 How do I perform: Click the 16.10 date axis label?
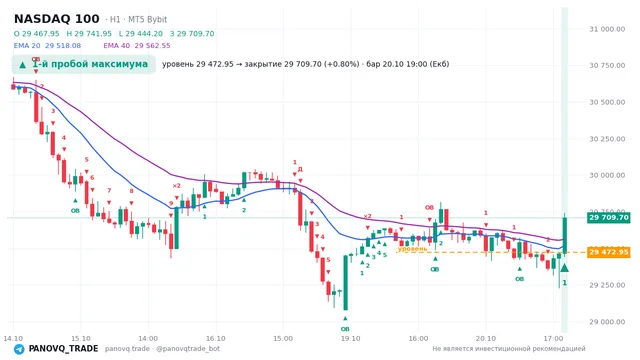point(216,338)
